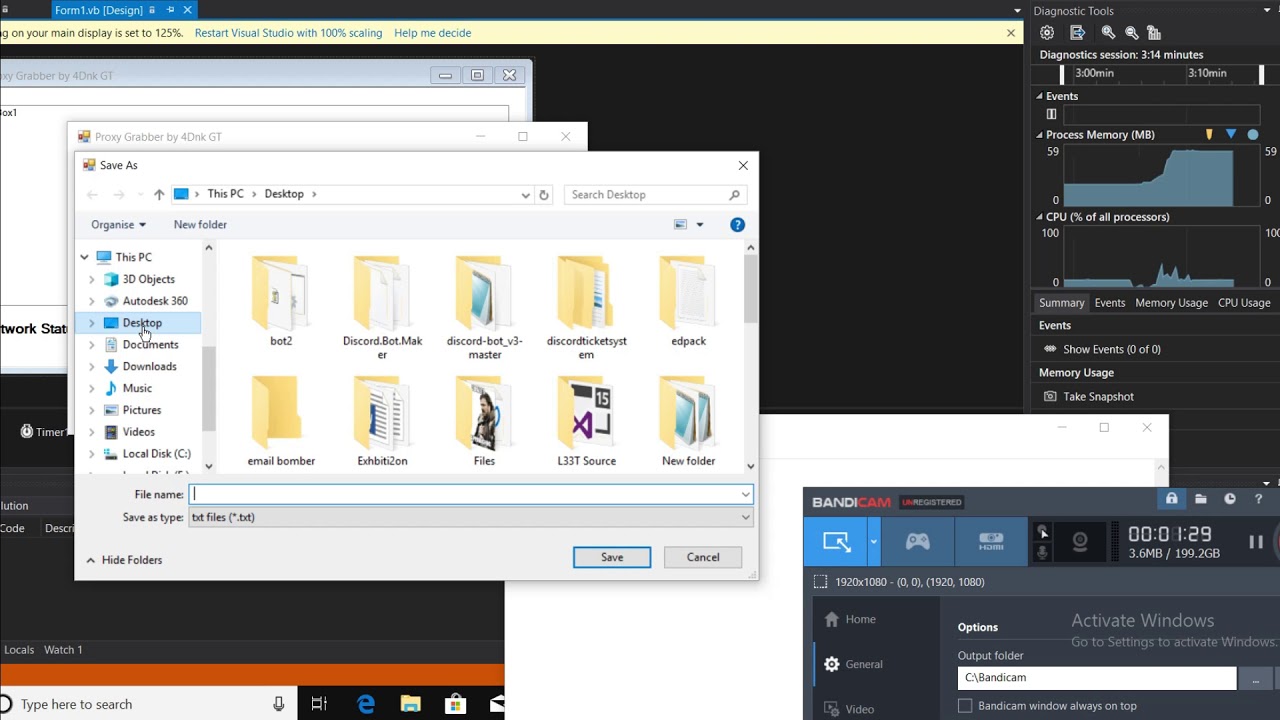Viewport: 1280px width, 720px height.
Task: Go up one folder level in Save As
Action: (x=159, y=195)
